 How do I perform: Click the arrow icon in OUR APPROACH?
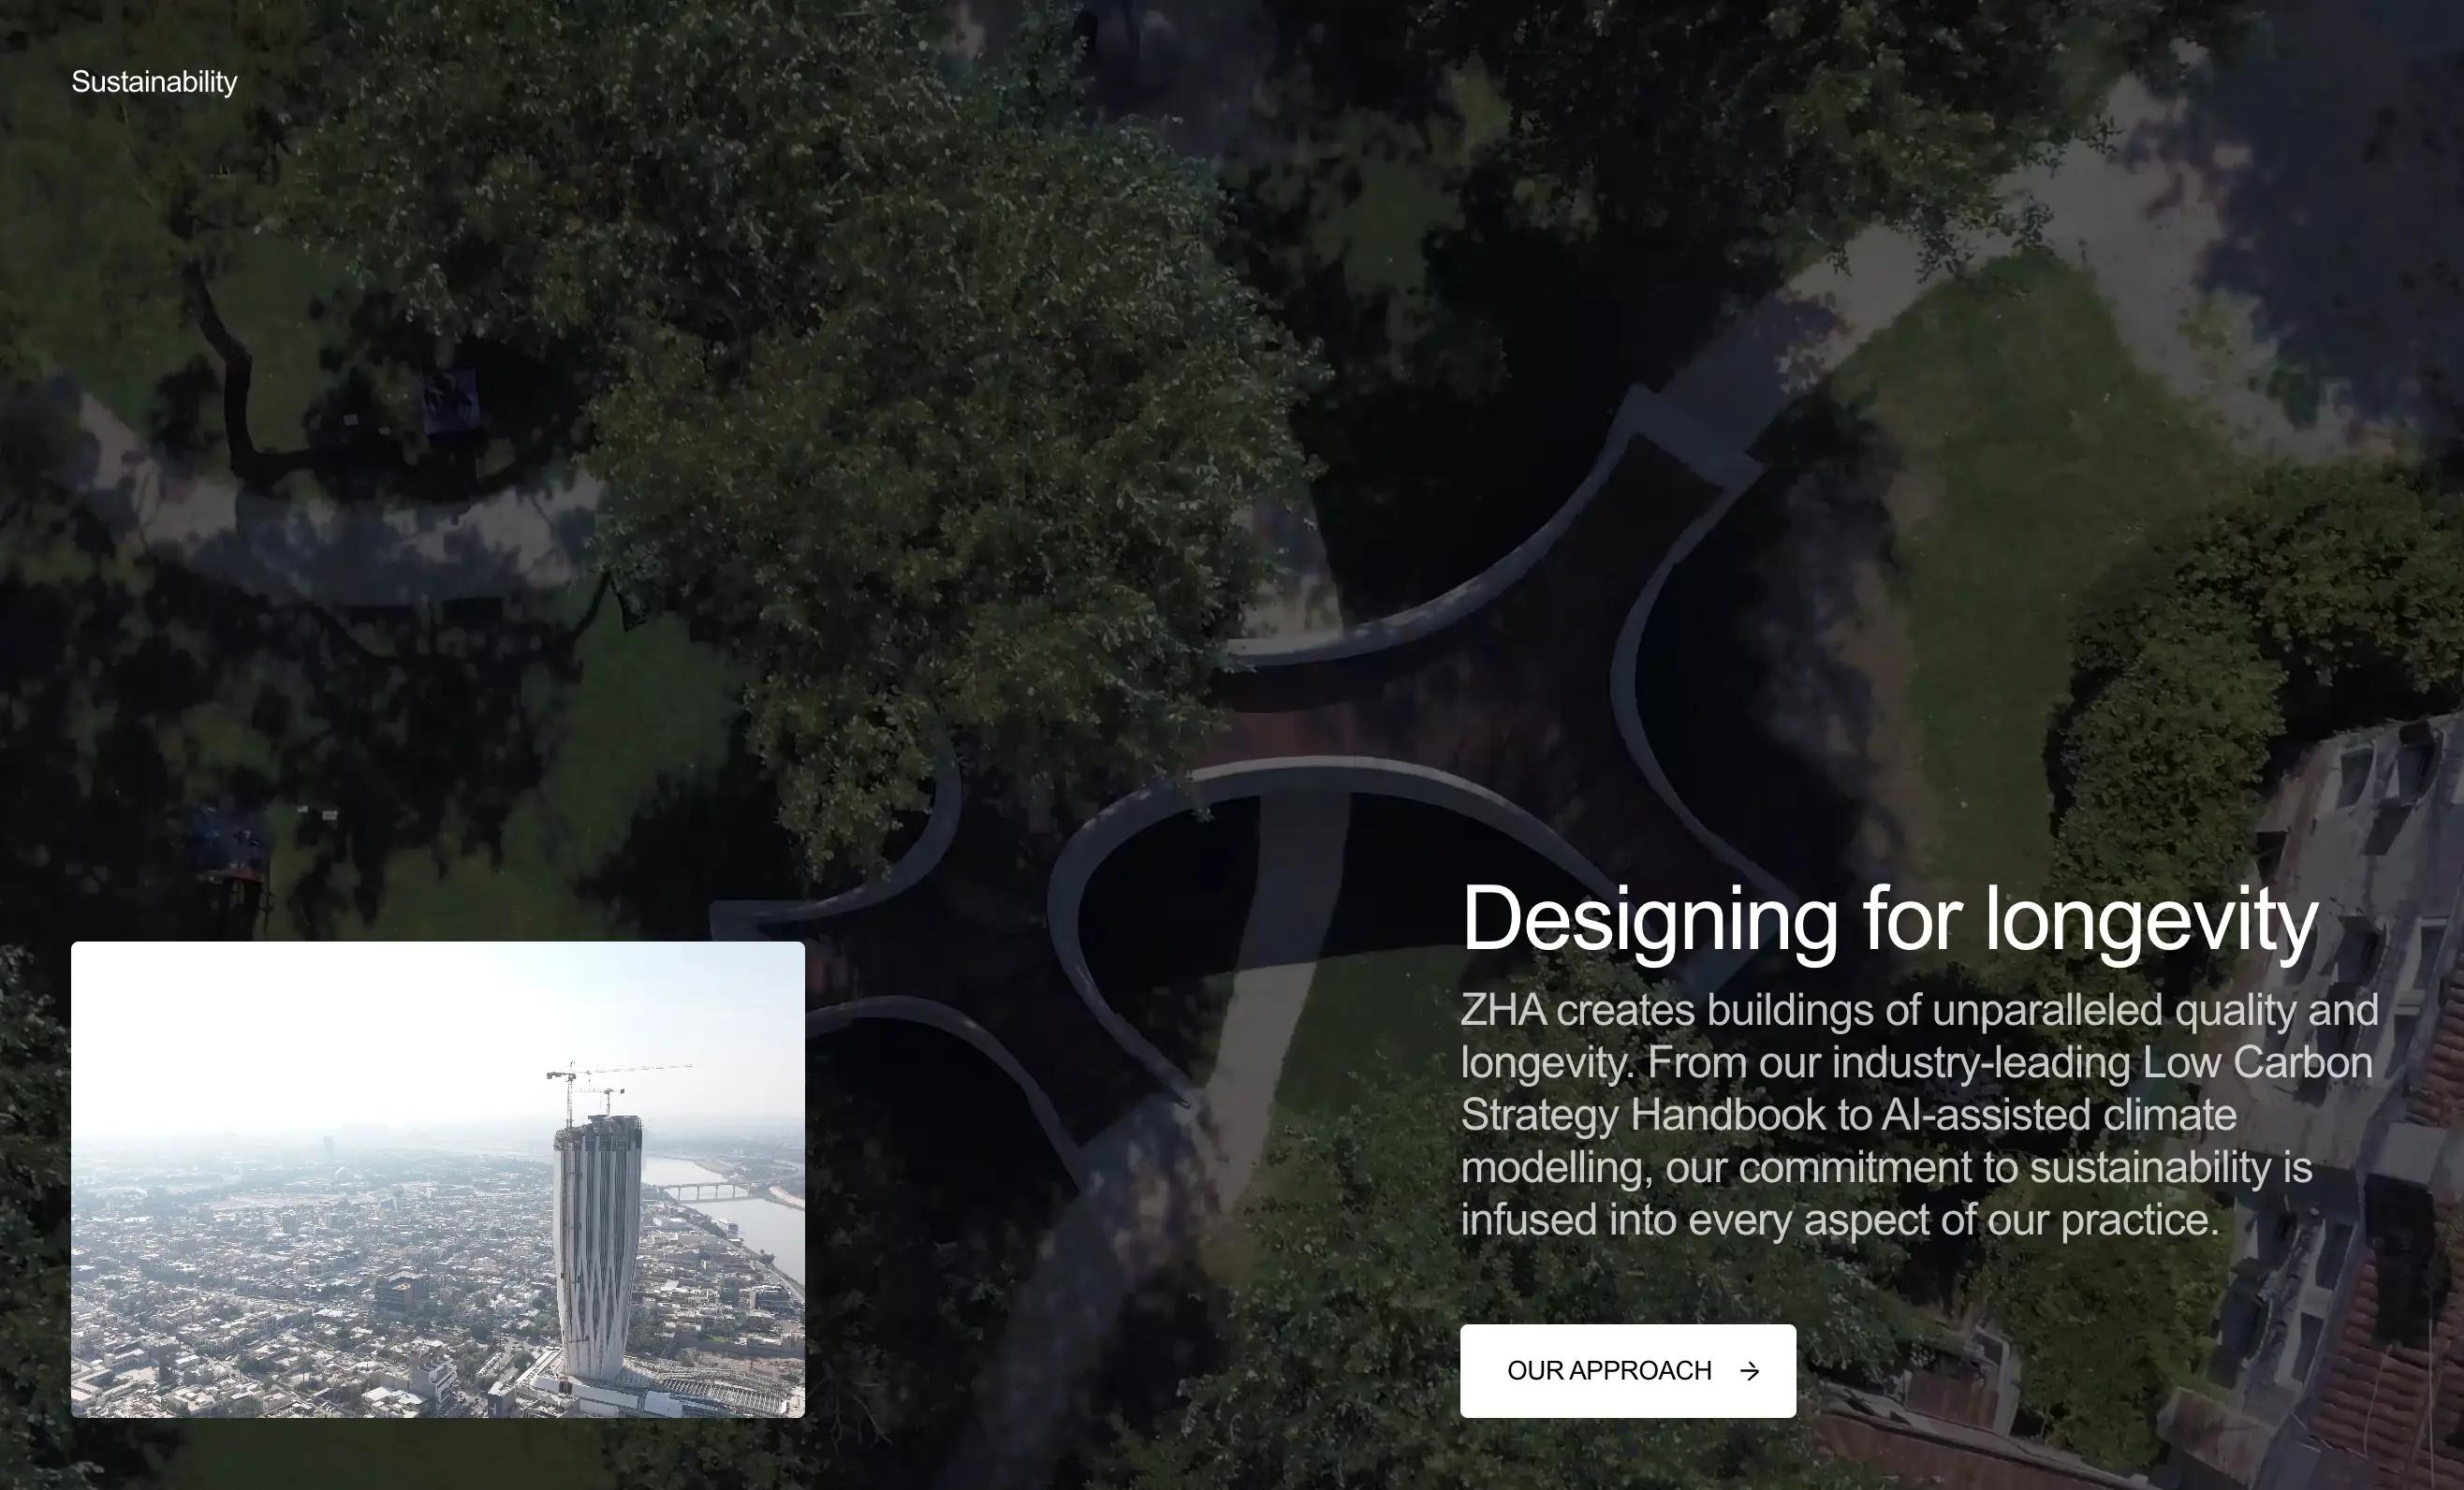(1749, 1371)
